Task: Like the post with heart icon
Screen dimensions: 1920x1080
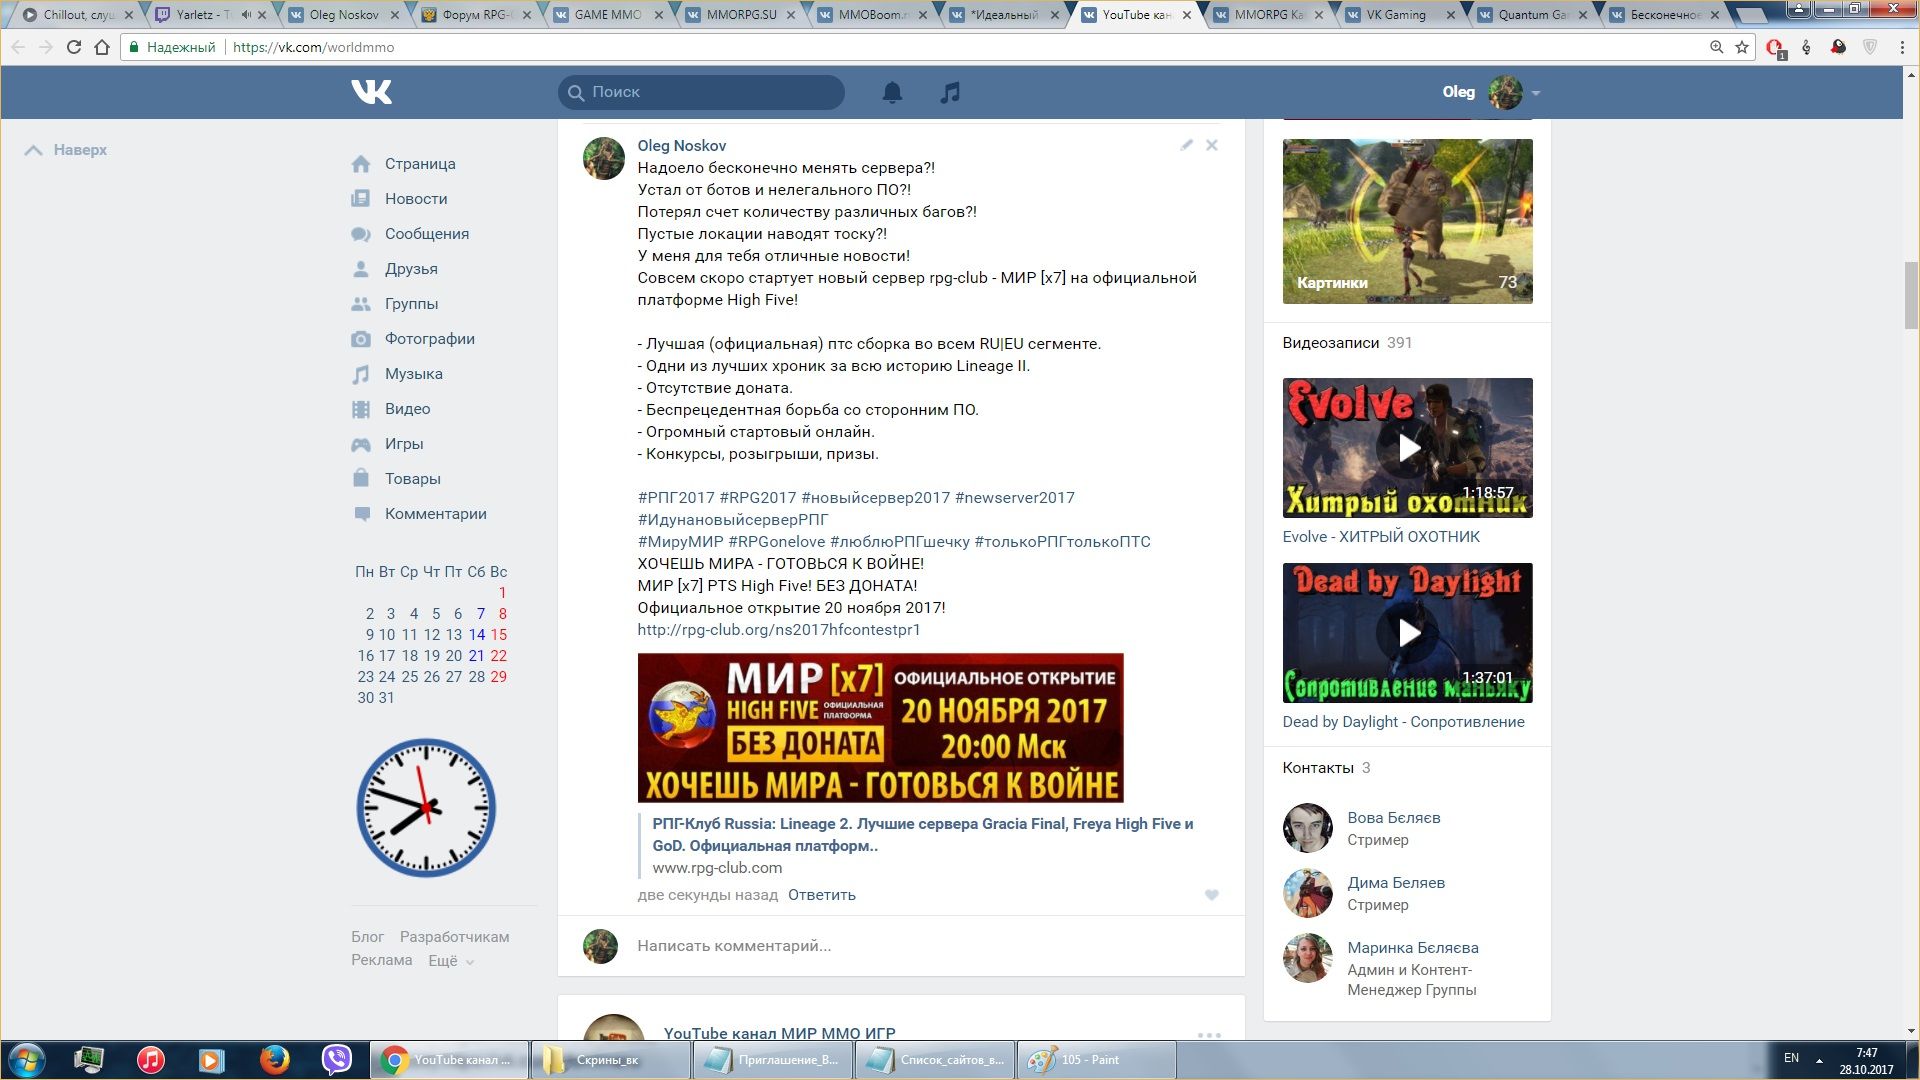Action: tap(1211, 895)
